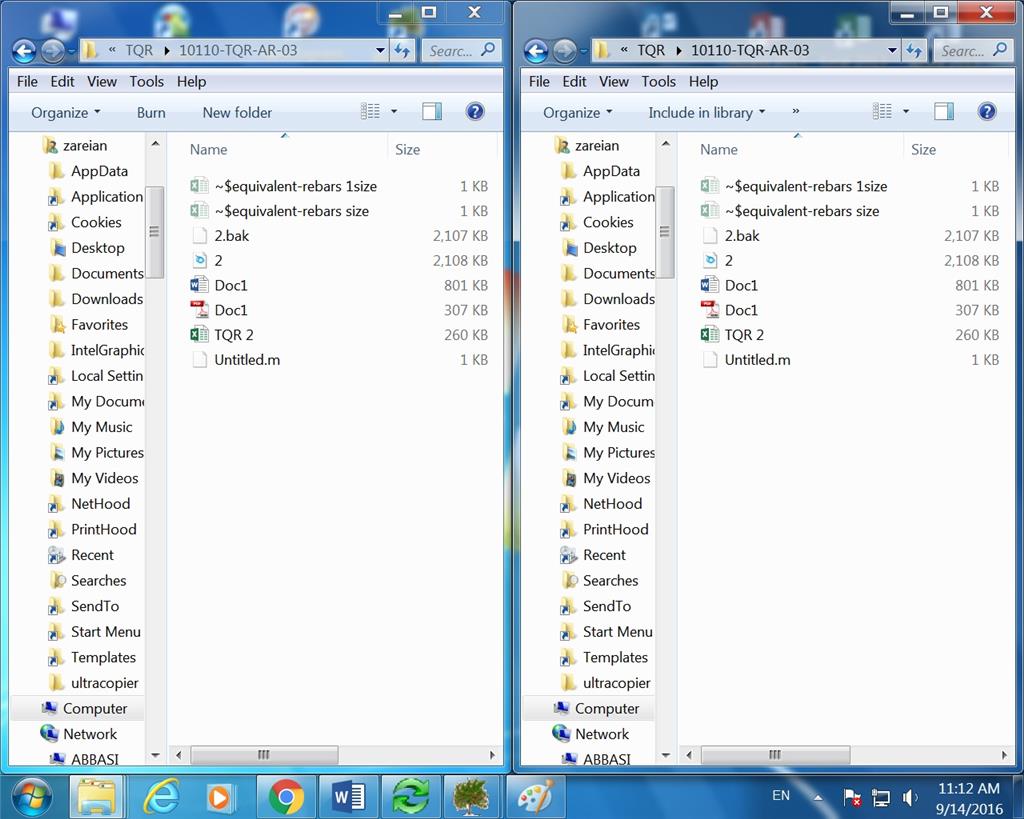Open Google Chrome from taskbar

pyautogui.click(x=286, y=797)
